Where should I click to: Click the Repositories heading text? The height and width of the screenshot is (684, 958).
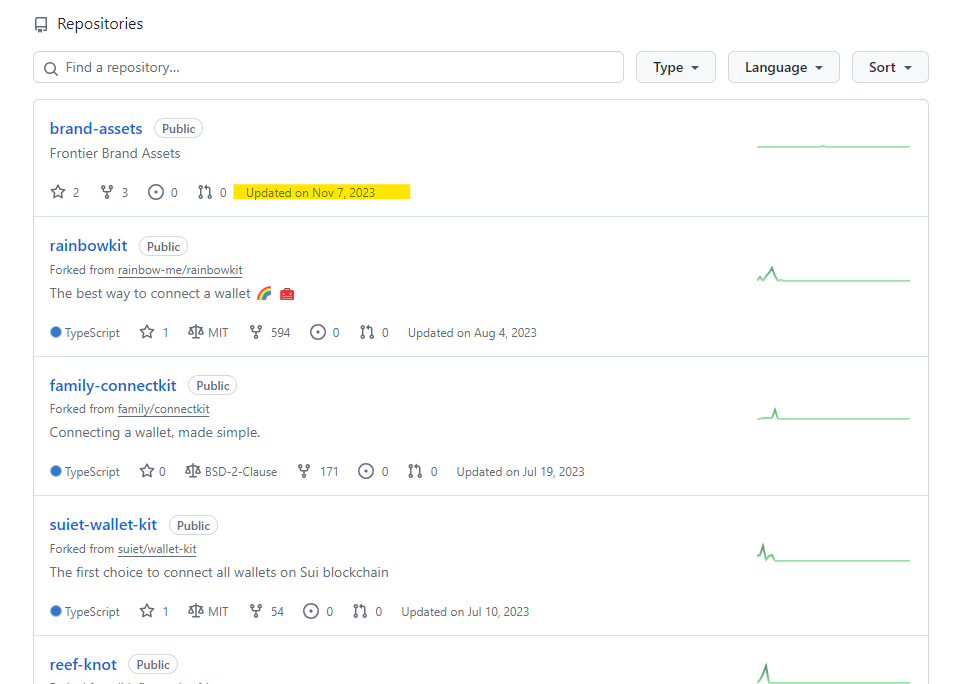(100, 24)
